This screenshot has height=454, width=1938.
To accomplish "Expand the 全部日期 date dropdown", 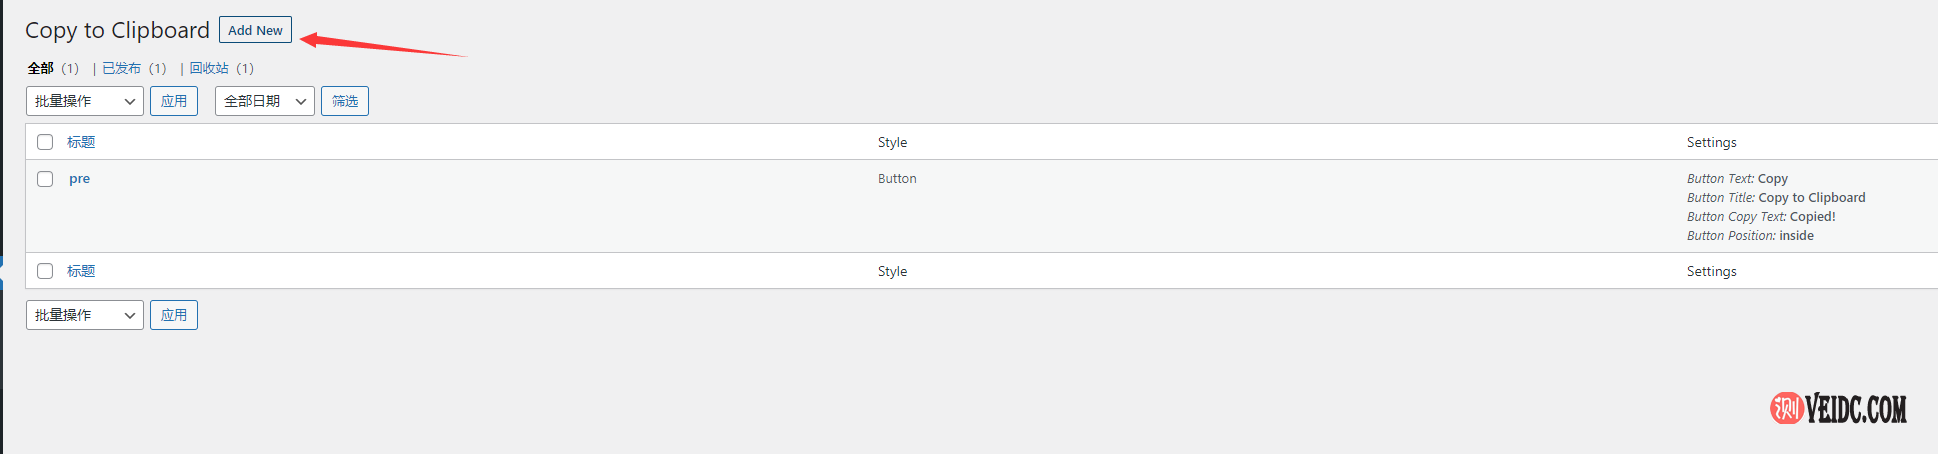I will coord(265,101).
